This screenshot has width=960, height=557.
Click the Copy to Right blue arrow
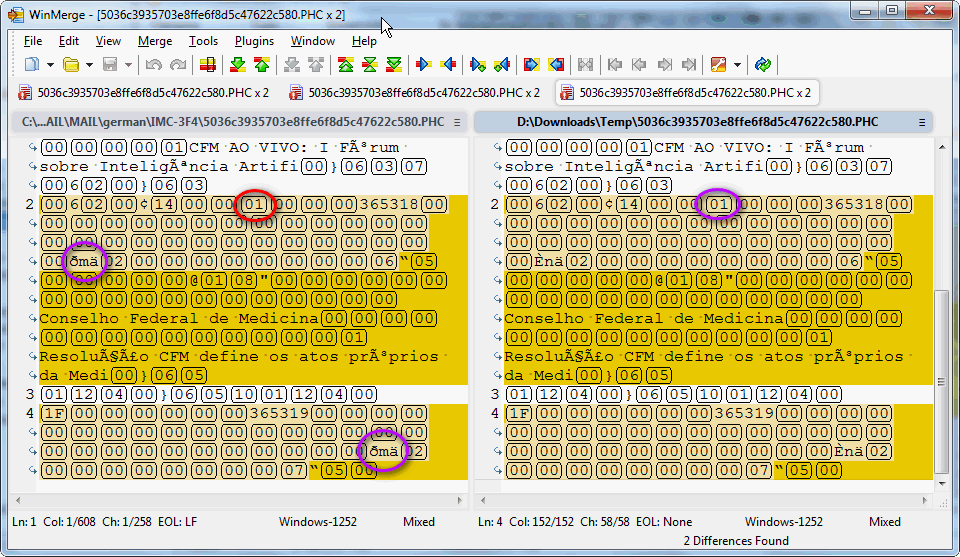(424, 65)
